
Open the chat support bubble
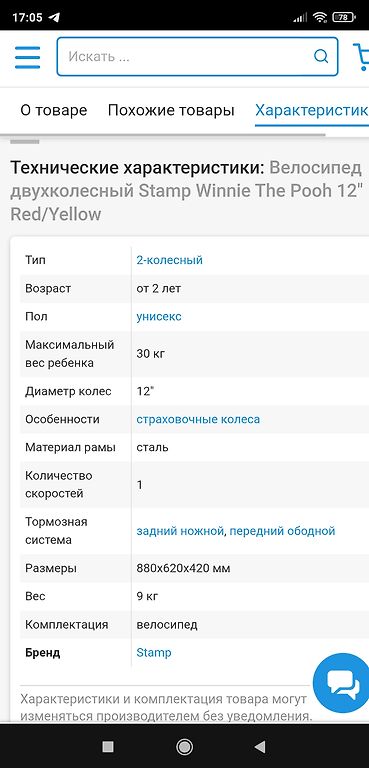coord(343,683)
